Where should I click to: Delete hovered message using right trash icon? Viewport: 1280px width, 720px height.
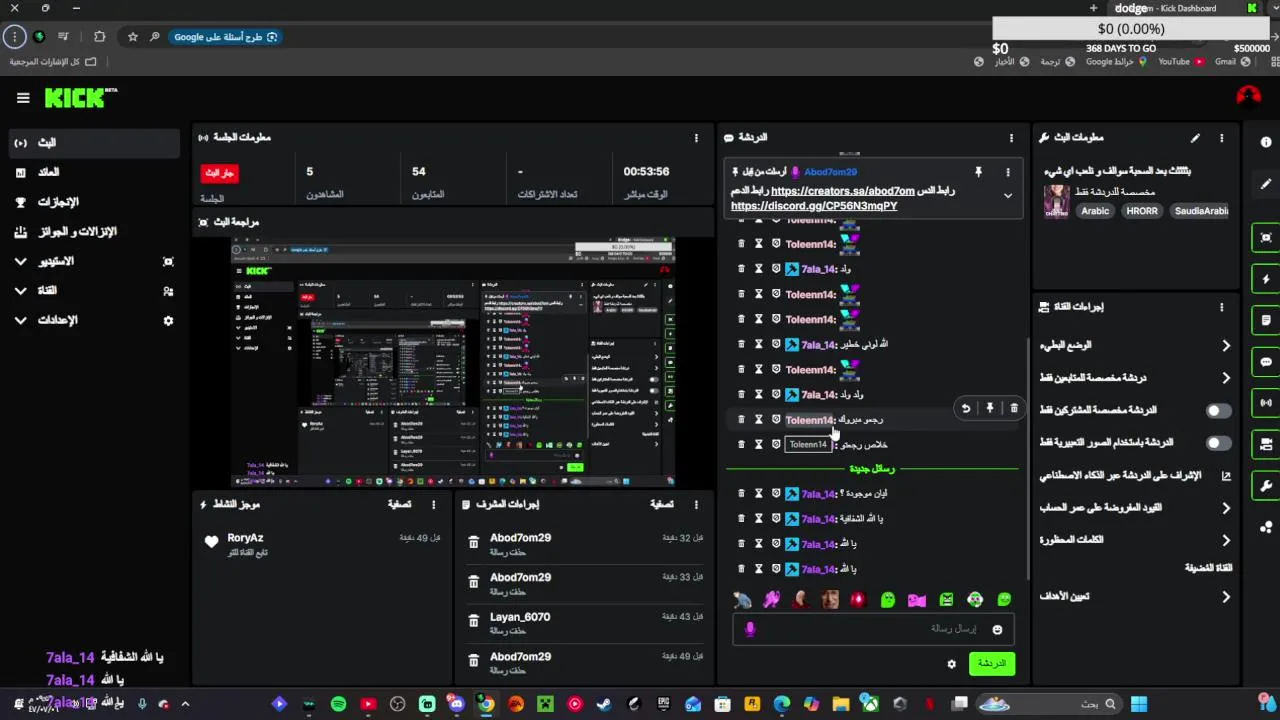[1014, 408]
